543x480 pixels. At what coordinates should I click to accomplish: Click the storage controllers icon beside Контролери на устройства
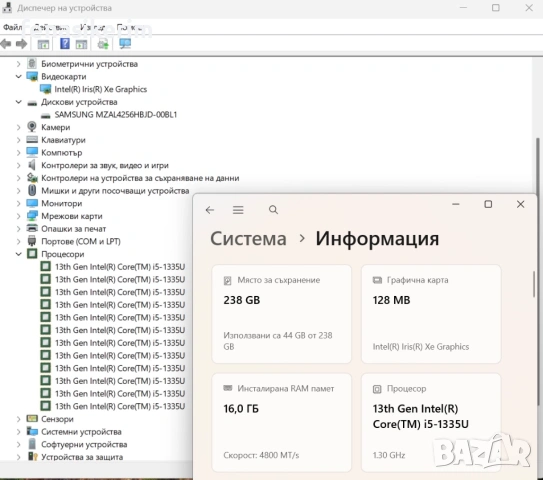32,178
